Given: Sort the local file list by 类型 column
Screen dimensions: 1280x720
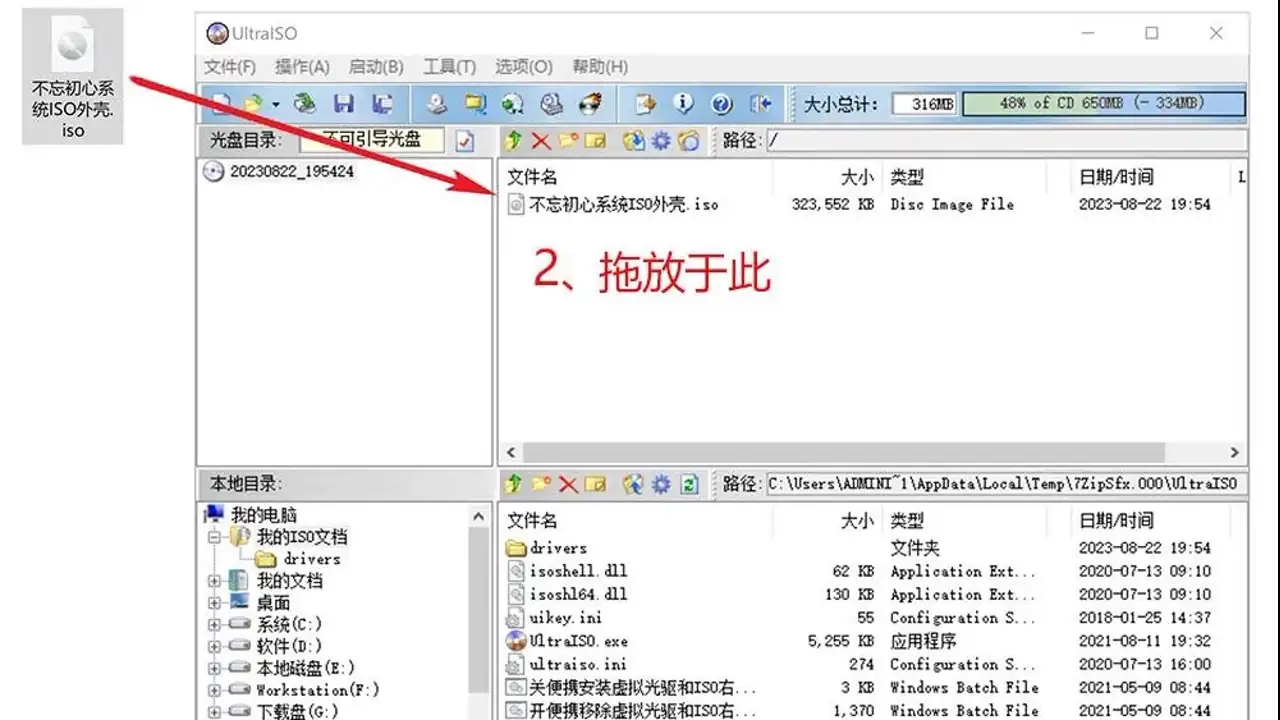Looking at the screenshot, I should tap(908, 521).
